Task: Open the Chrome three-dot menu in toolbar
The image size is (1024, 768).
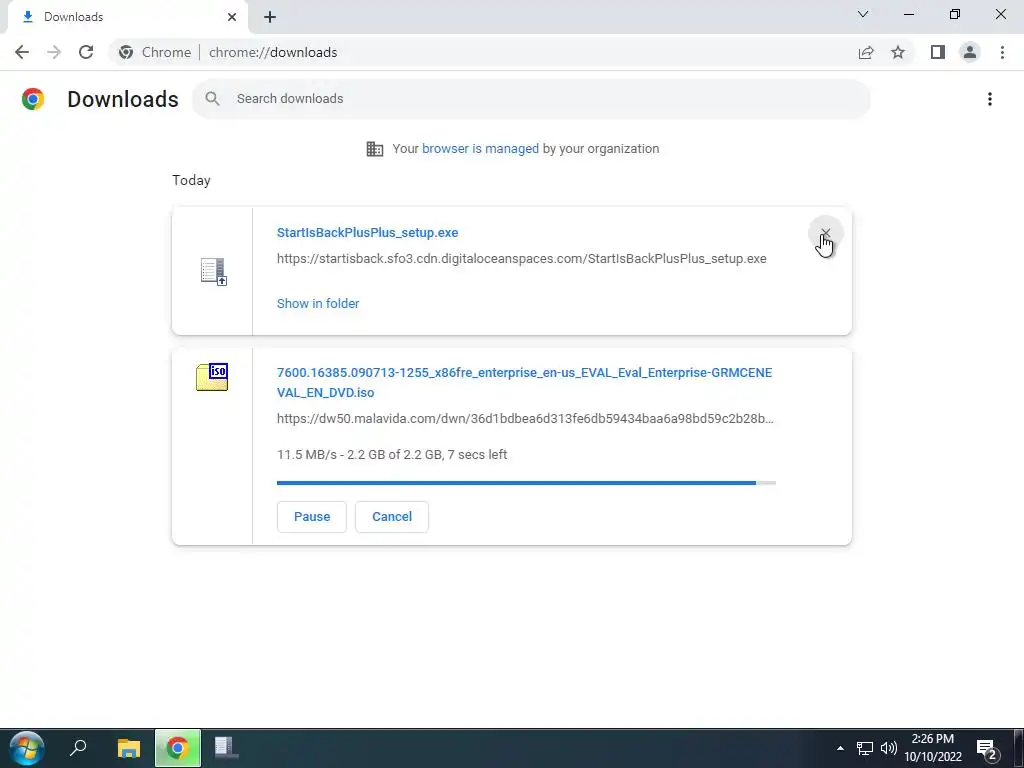Action: click(1002, 52)
